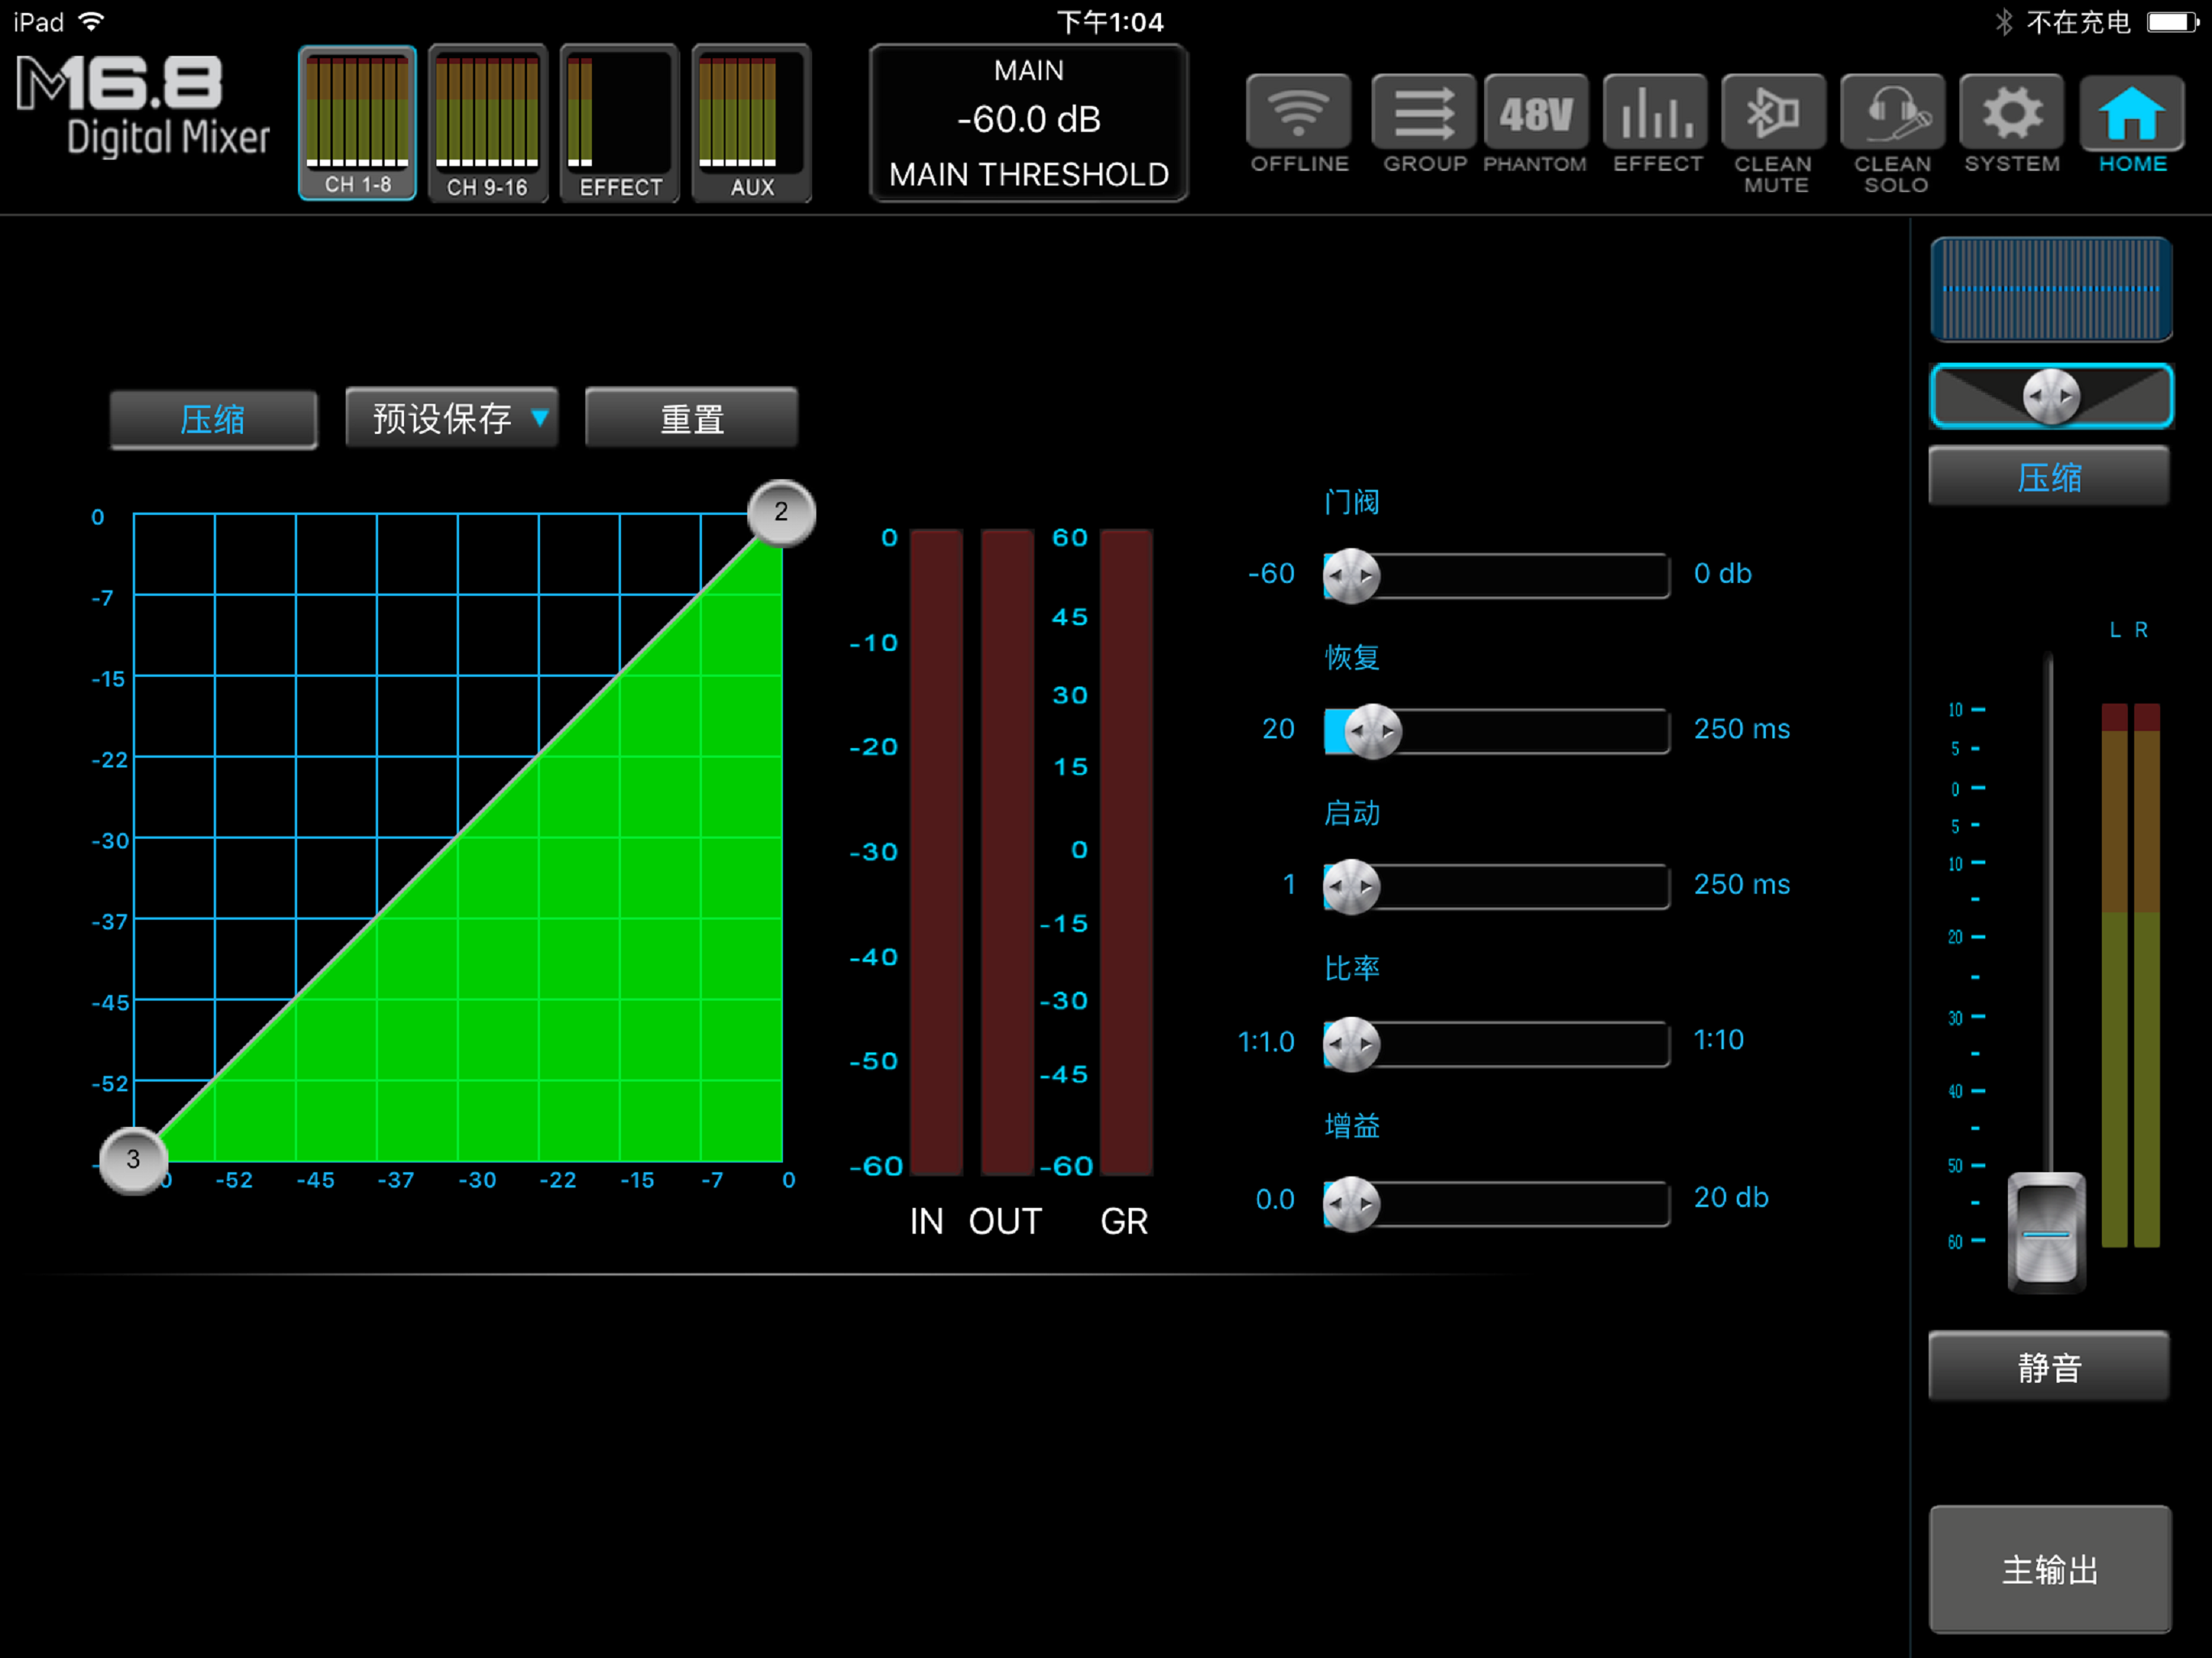Click the 恢复 release slider knob
The image size is (2212, 1658).
click(x=1372, y=731)
